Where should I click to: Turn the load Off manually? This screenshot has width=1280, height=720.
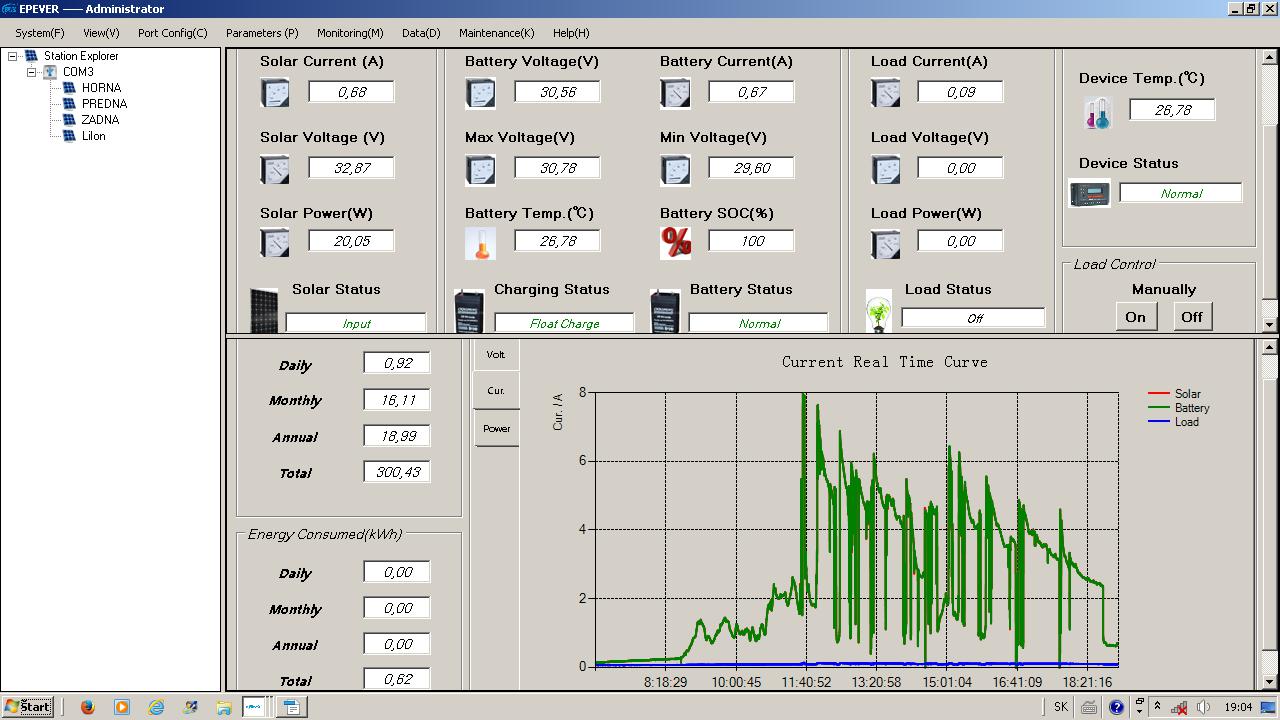[1192, 317]
